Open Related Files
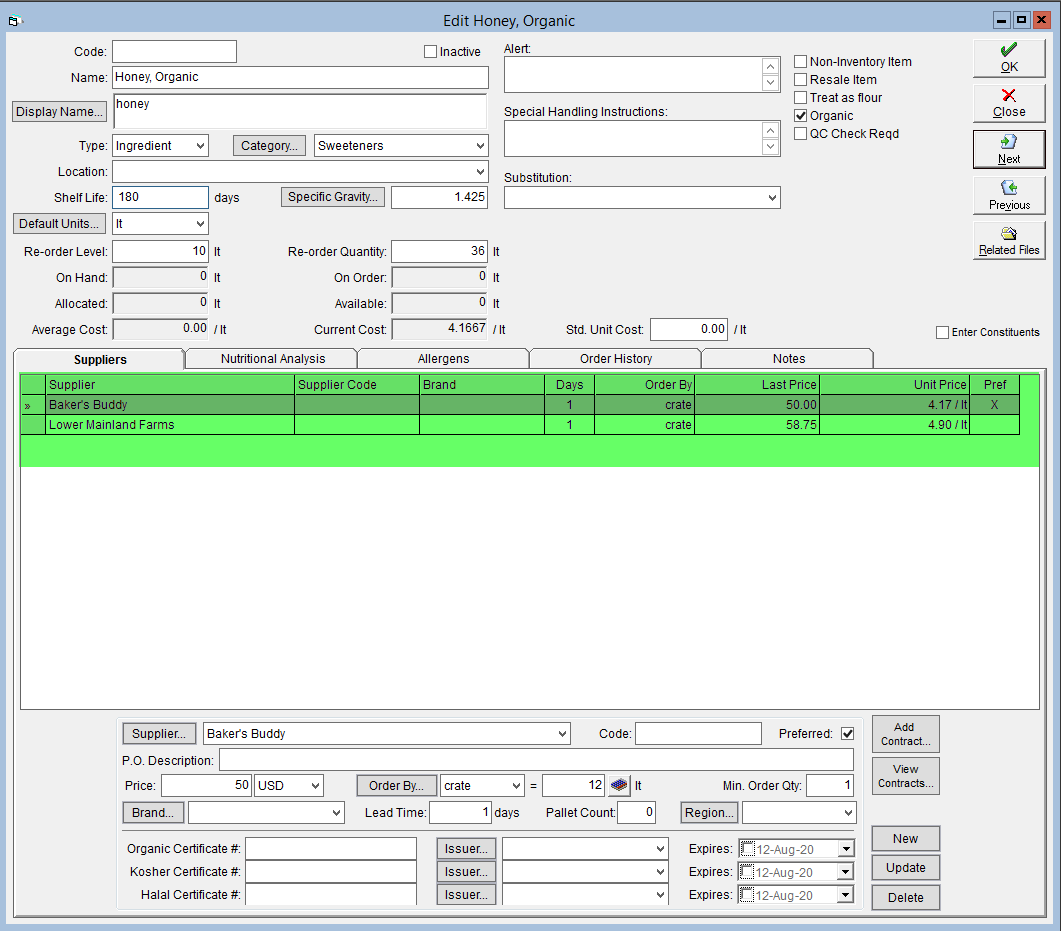The image size is (1061, 931). [x=1008, y=241]
